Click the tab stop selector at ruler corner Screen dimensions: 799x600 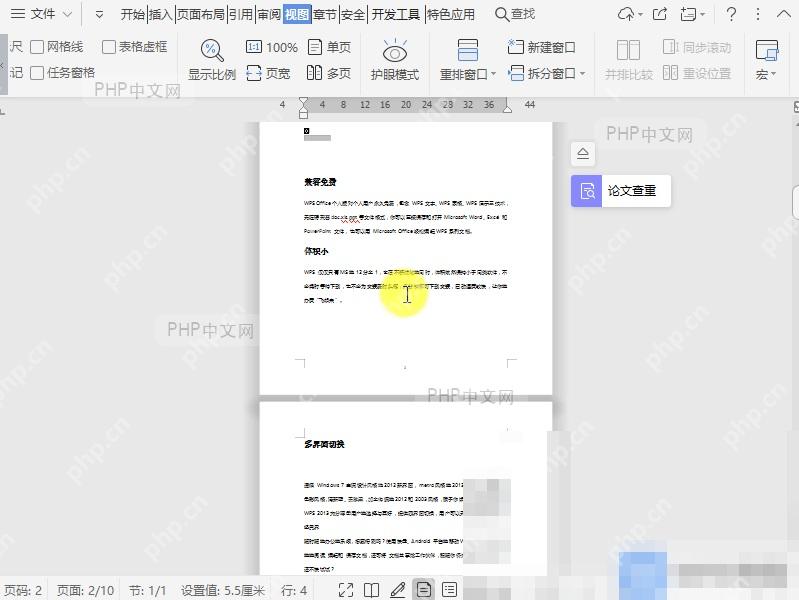3,110
